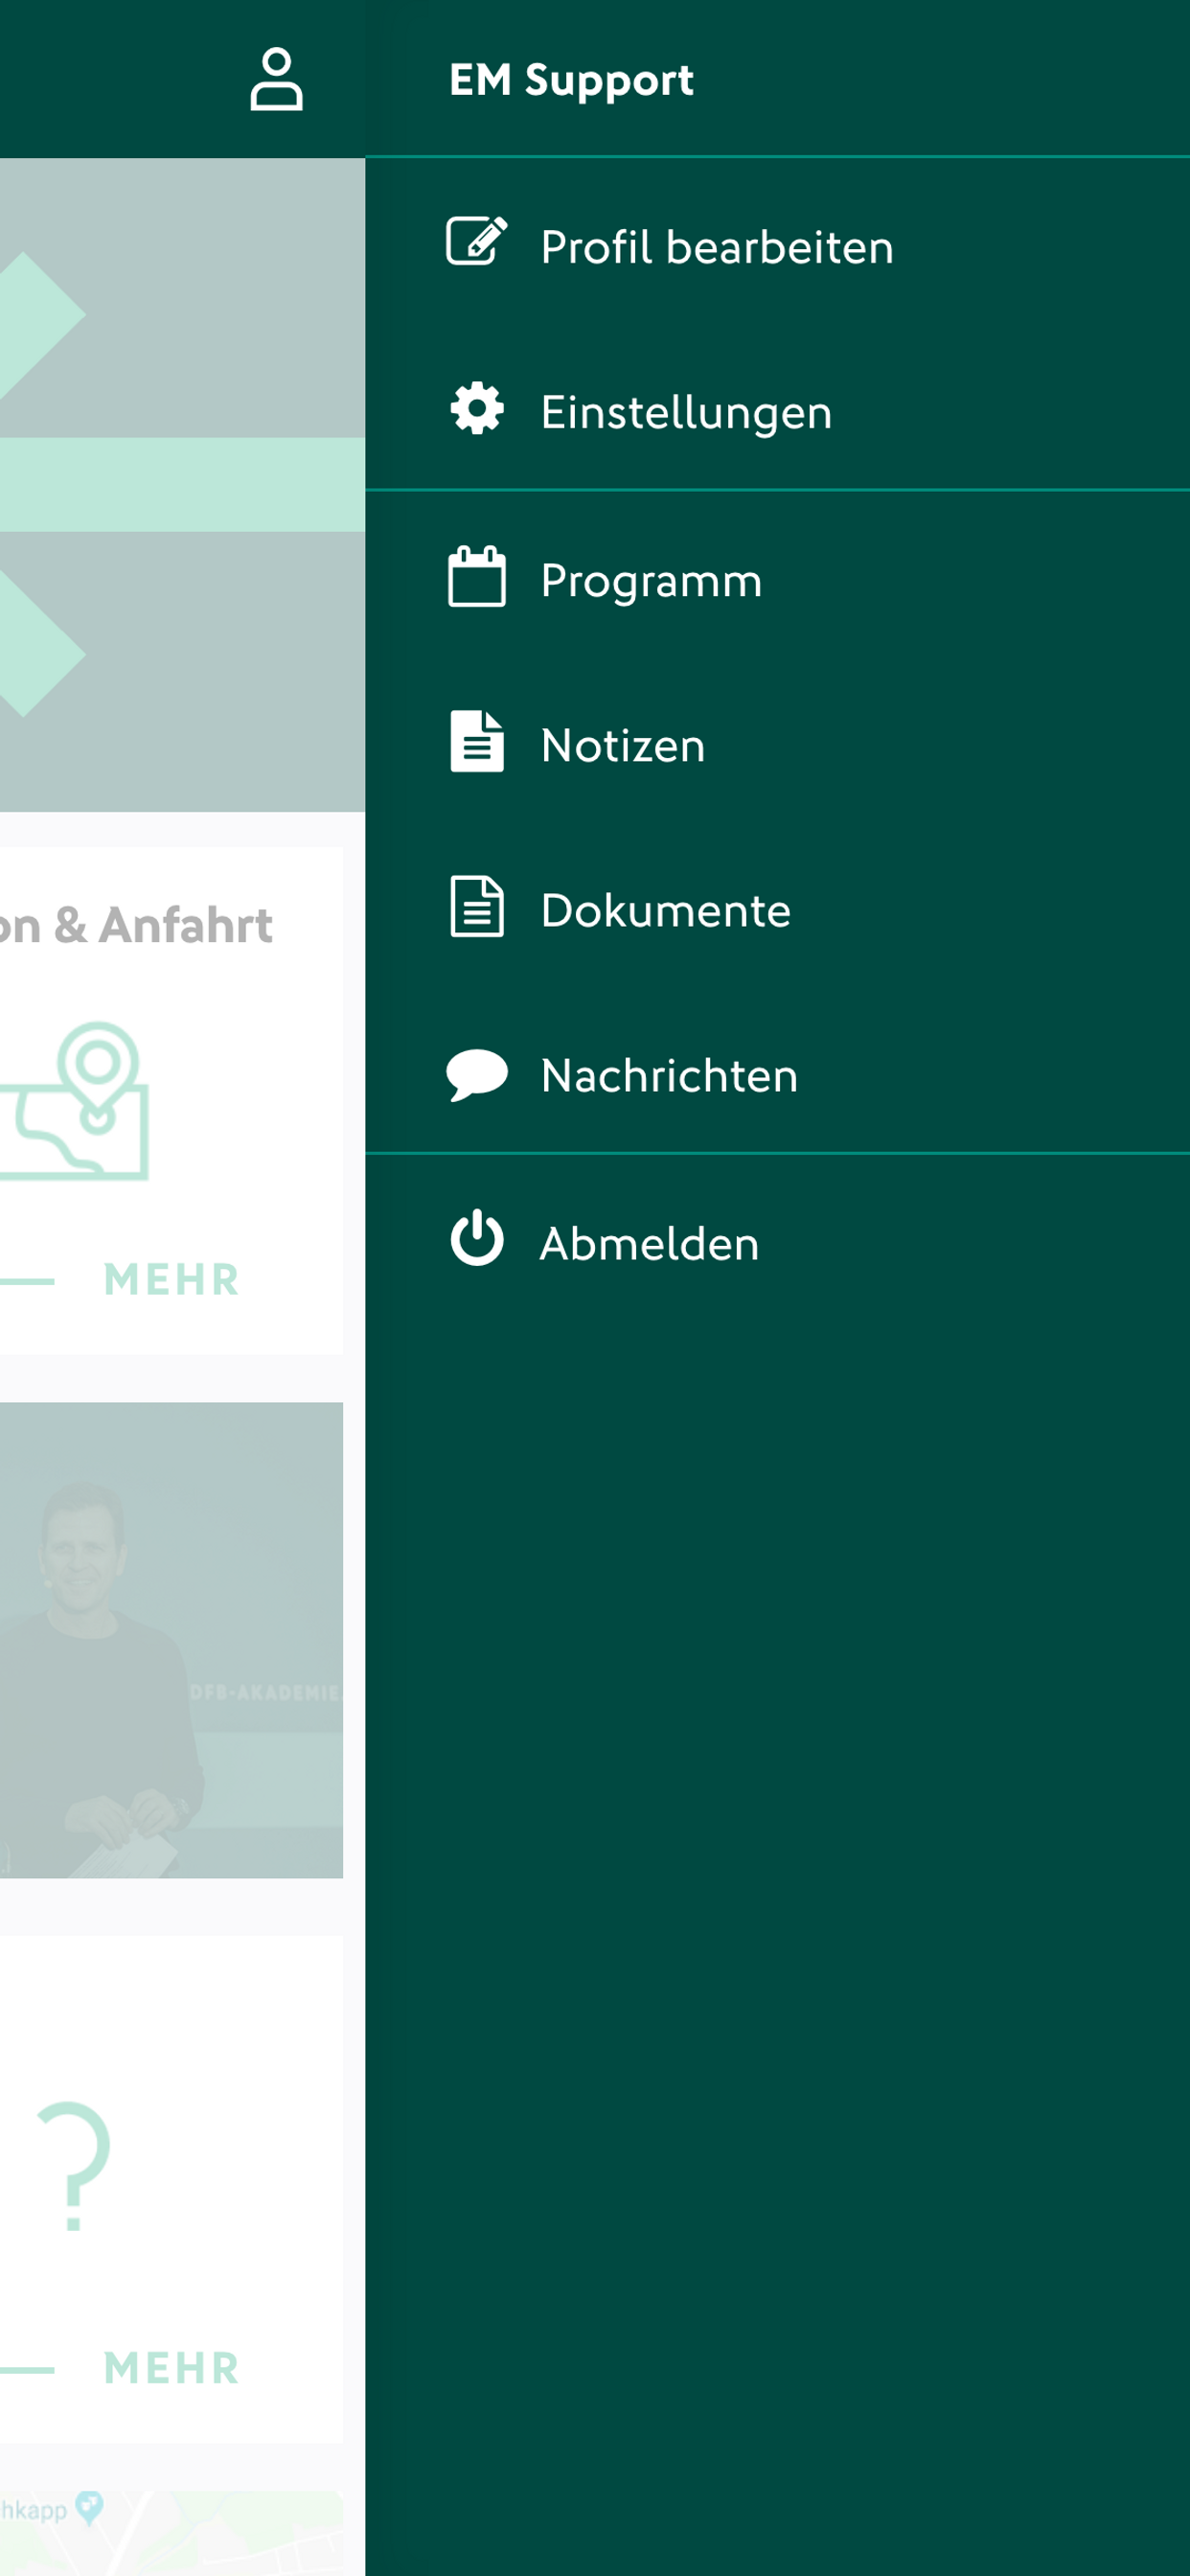The width and height of the screenshot is (1190, 2576).
Task: Open the Einstellungen menu item
Action: pos(777,411)
